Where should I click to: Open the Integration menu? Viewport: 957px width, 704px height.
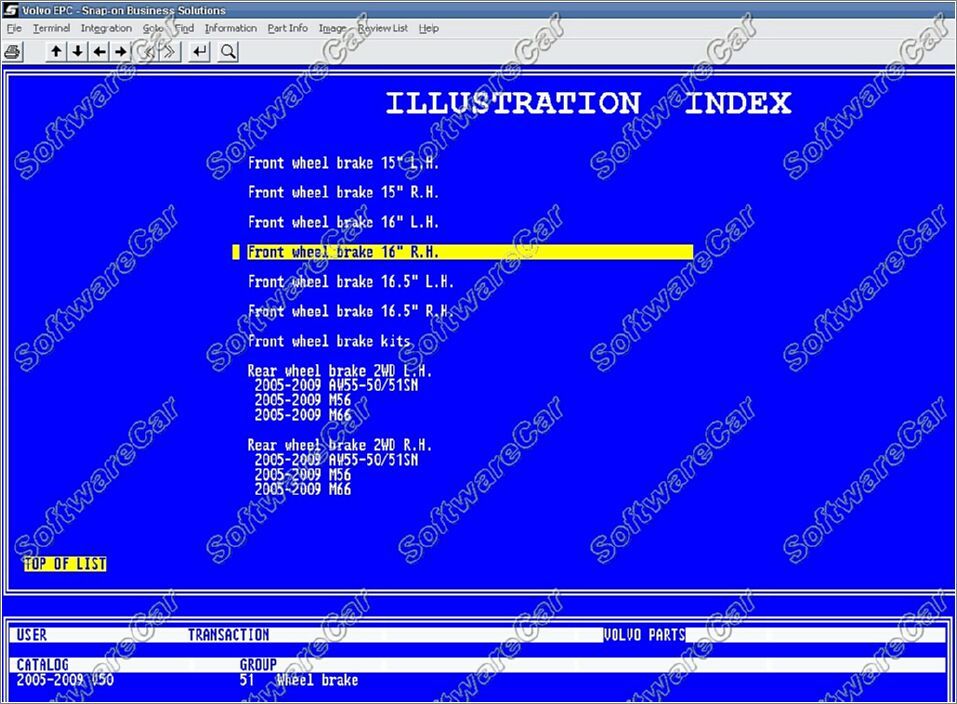tap(106, 28)
